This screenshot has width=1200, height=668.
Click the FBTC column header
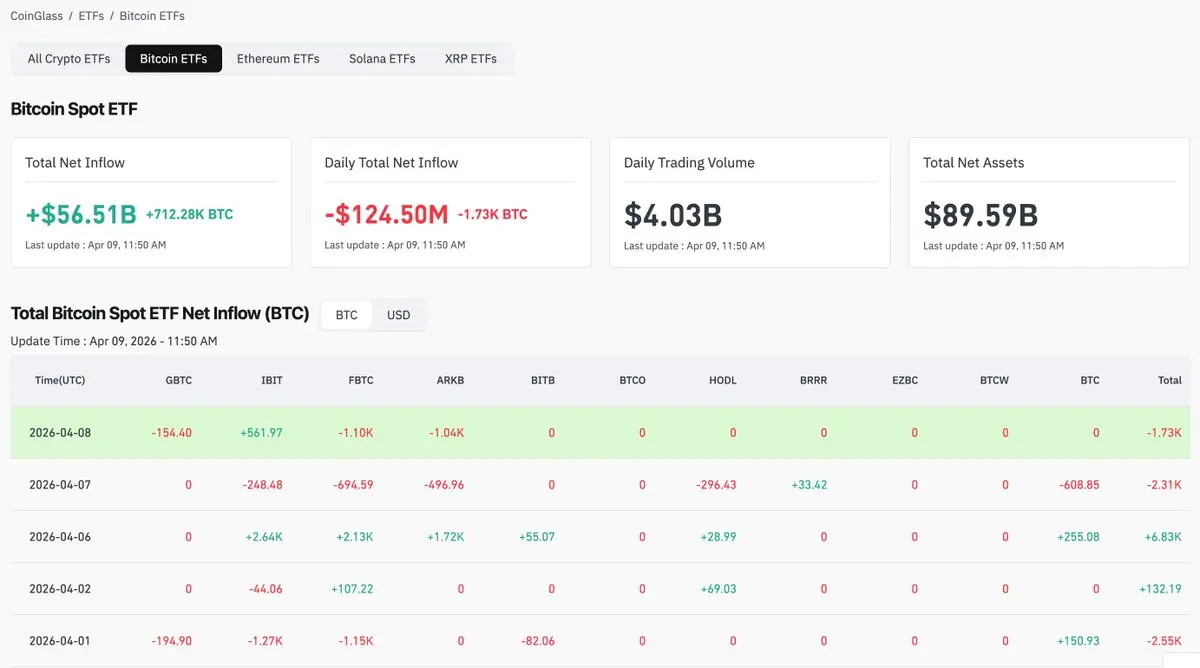pyautogui.click(x=361, y=380)
